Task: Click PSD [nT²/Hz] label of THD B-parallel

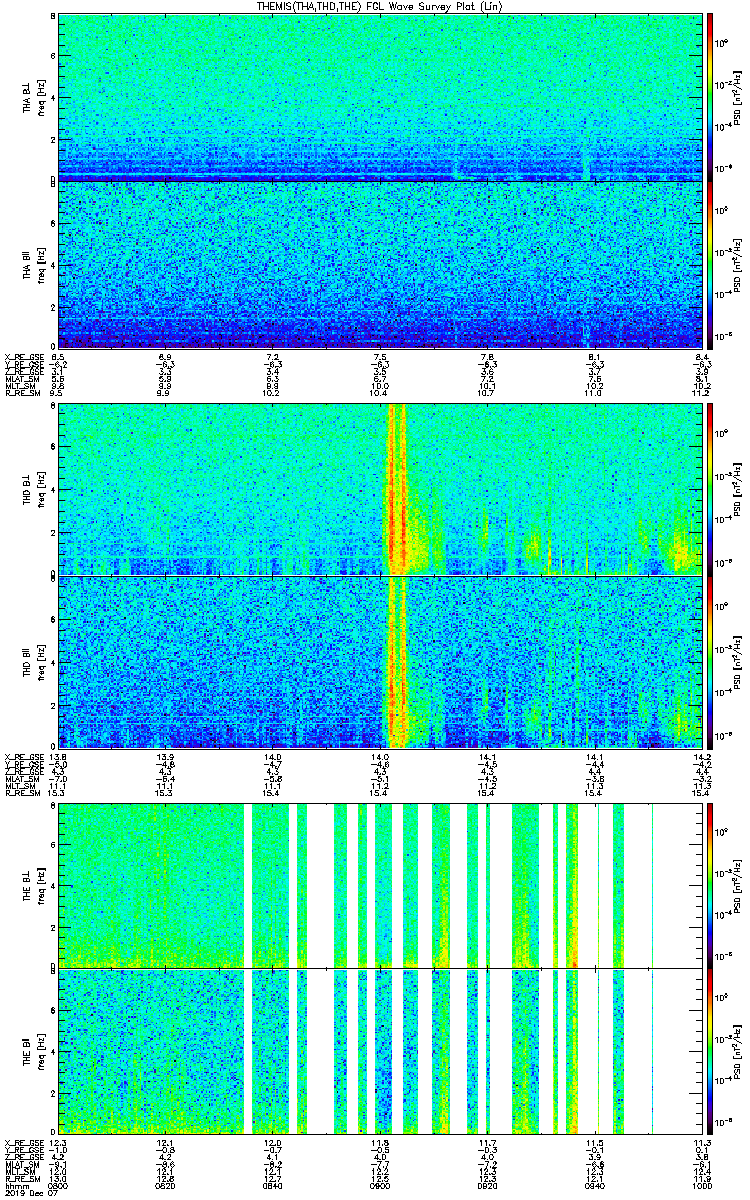Action: click(736, 661)
